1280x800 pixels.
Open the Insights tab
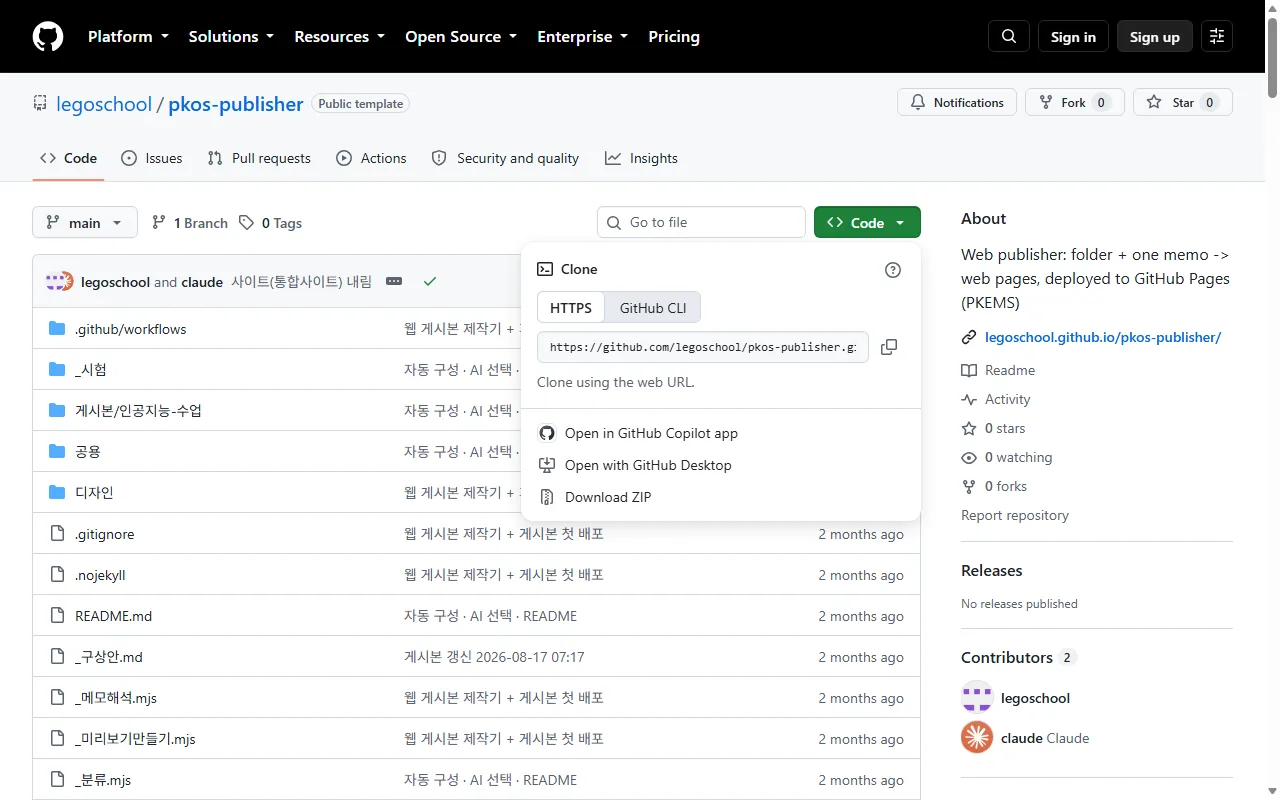pyautogui.click(x=641, y=158)
